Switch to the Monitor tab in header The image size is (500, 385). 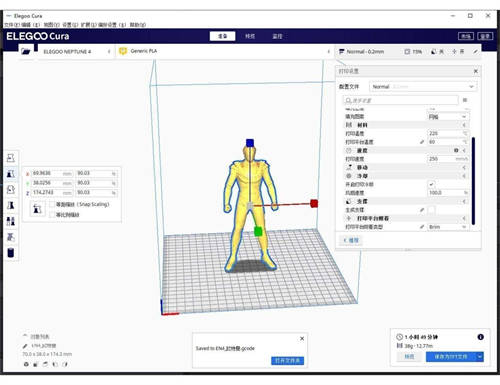(x=277, y=36)
